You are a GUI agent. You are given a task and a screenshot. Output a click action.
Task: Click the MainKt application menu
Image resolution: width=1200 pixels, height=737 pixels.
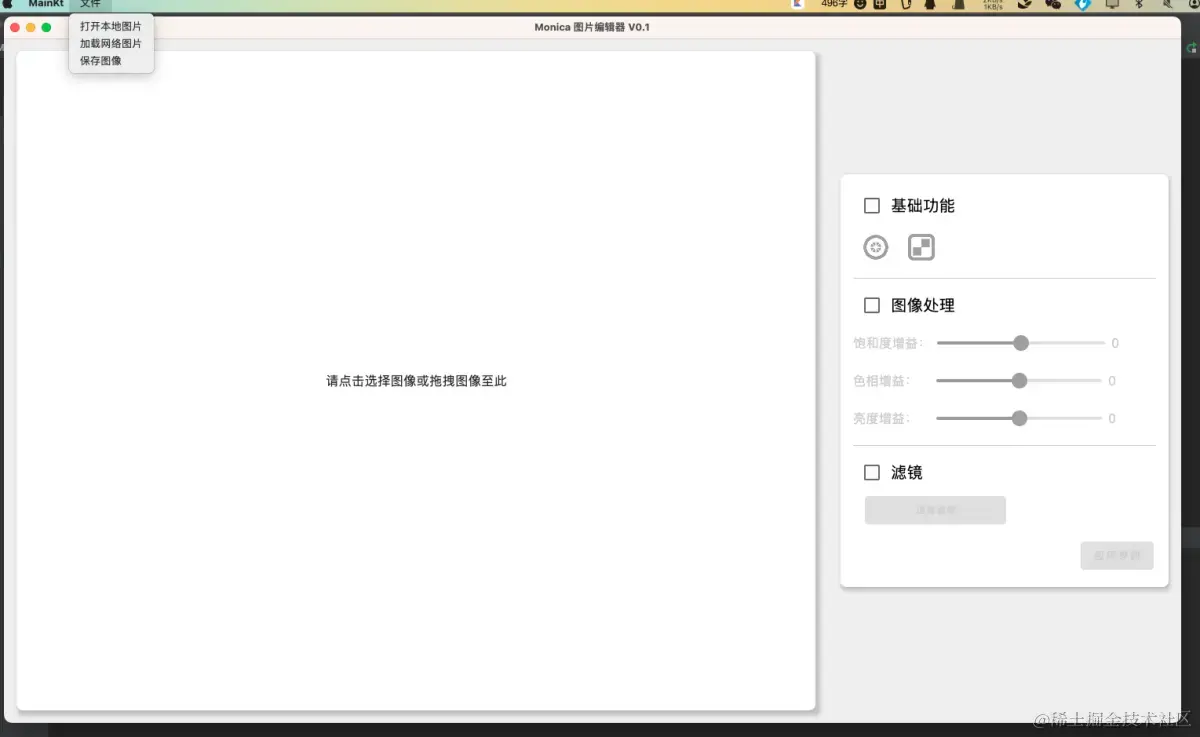[46, 4]
